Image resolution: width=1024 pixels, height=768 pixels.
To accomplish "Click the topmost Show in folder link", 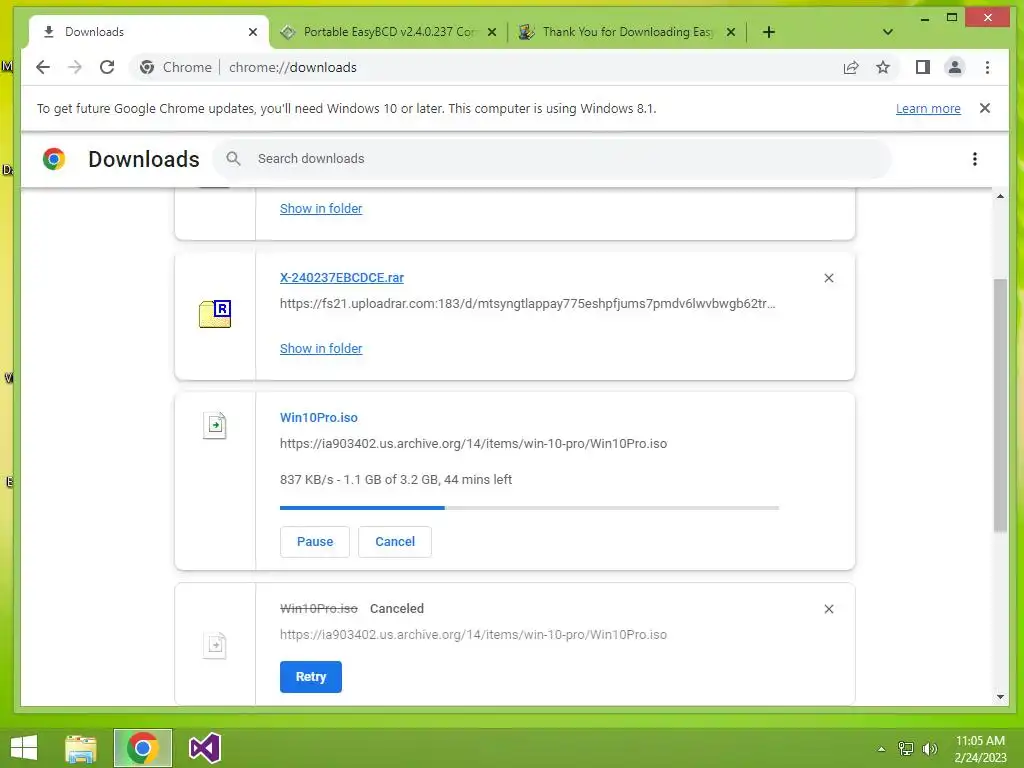I will coord(321,208).
